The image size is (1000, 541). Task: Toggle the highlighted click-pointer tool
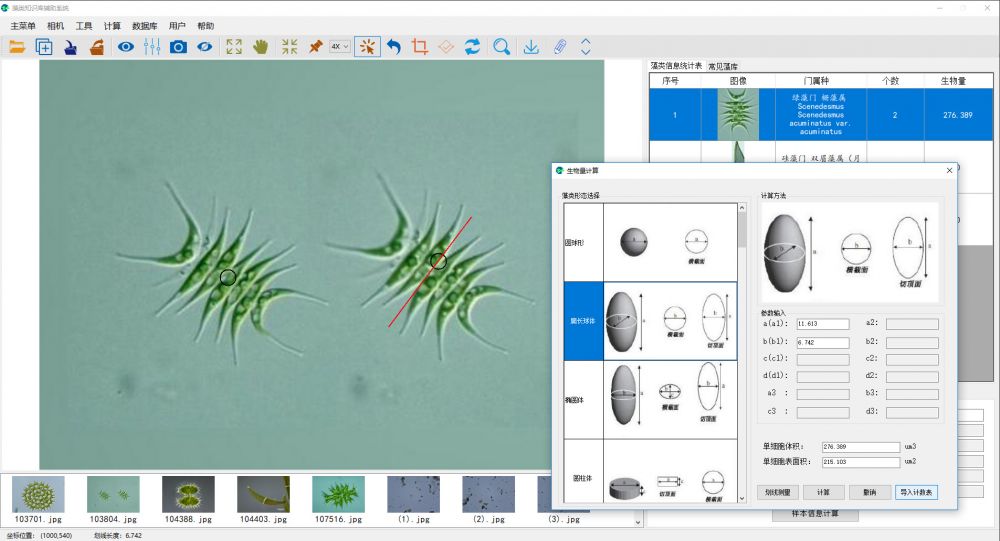coord(367,46)
